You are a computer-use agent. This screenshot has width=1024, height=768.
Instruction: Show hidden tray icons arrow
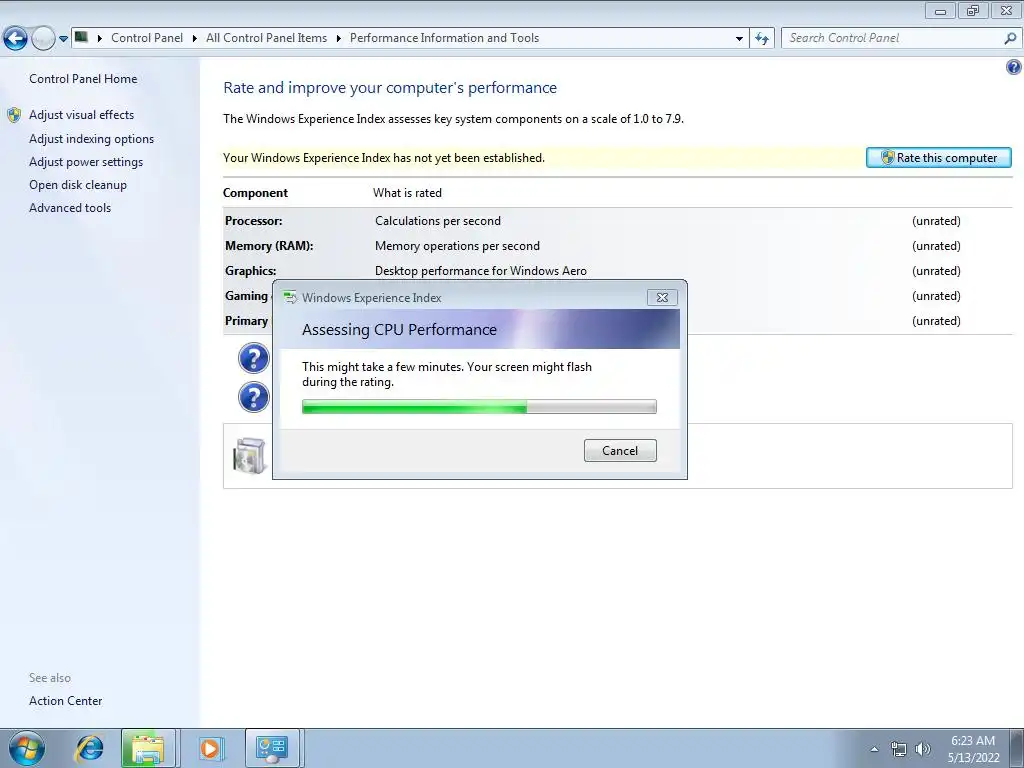[874, 749]
